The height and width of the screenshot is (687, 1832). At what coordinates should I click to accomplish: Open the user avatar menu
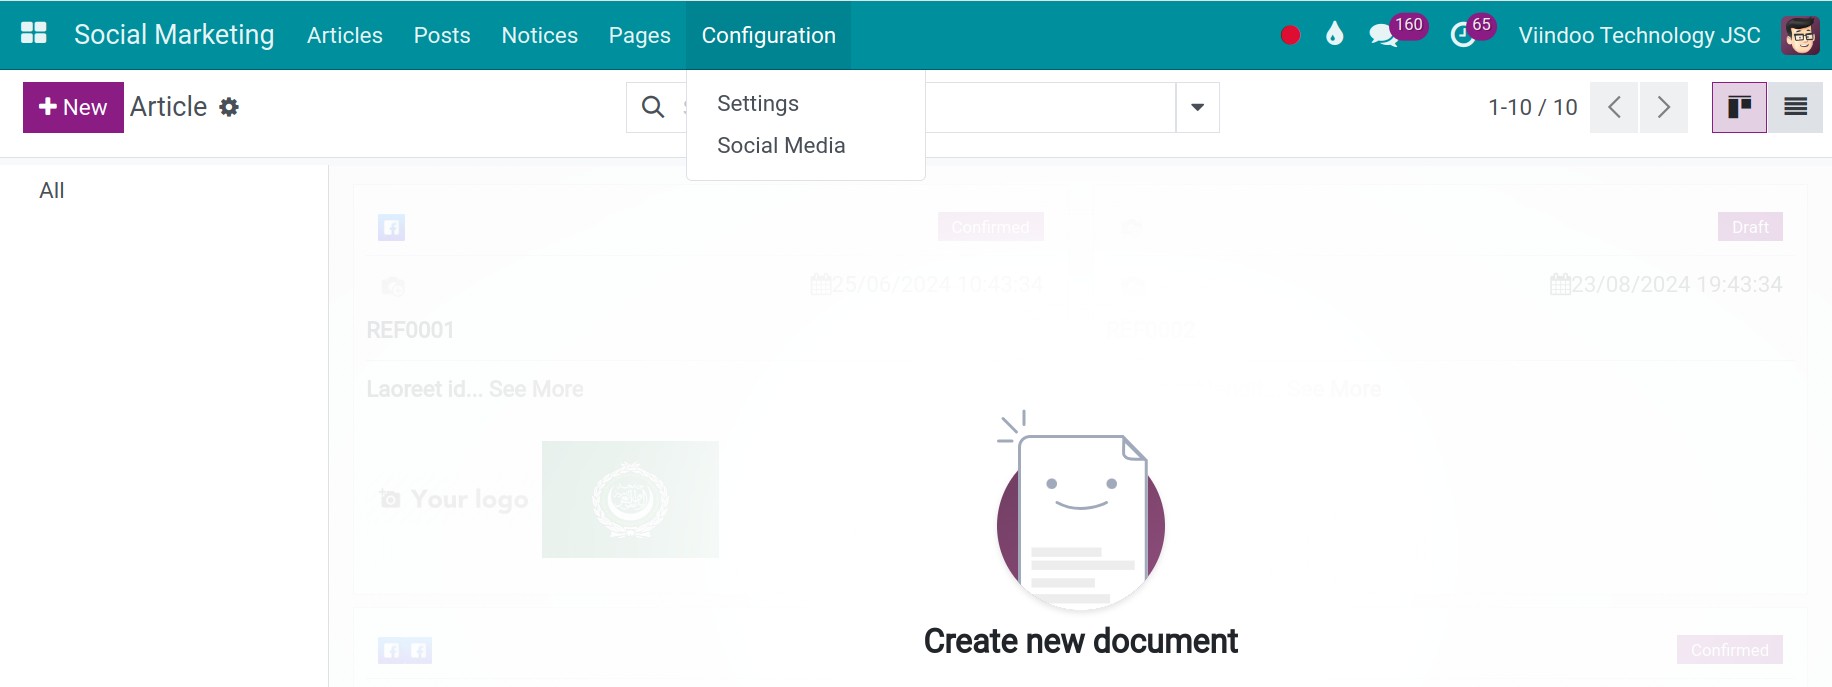pyautogui.click(x=1800, y=35)
